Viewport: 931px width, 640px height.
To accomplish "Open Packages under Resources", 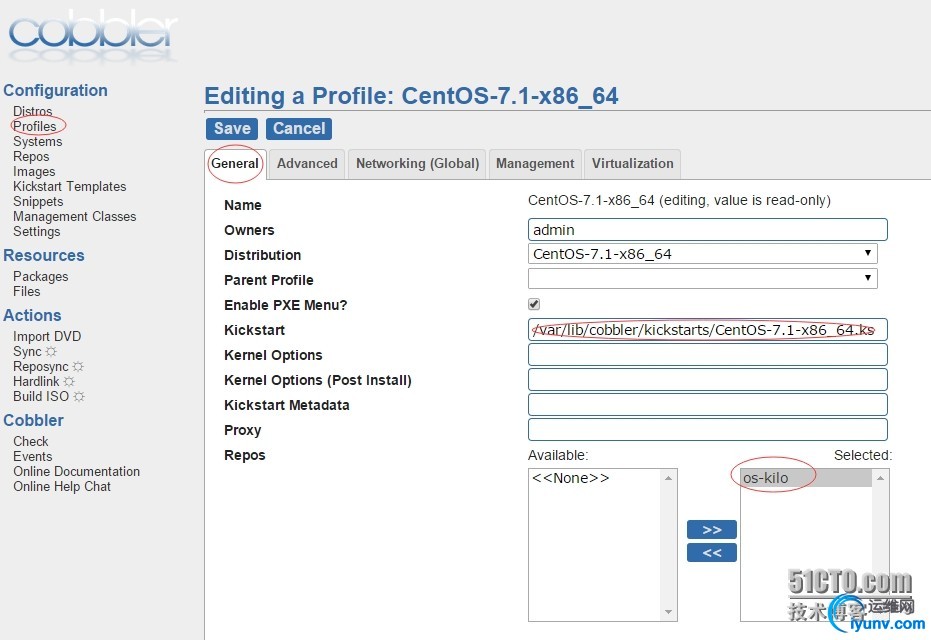I will tap(40, 277).
